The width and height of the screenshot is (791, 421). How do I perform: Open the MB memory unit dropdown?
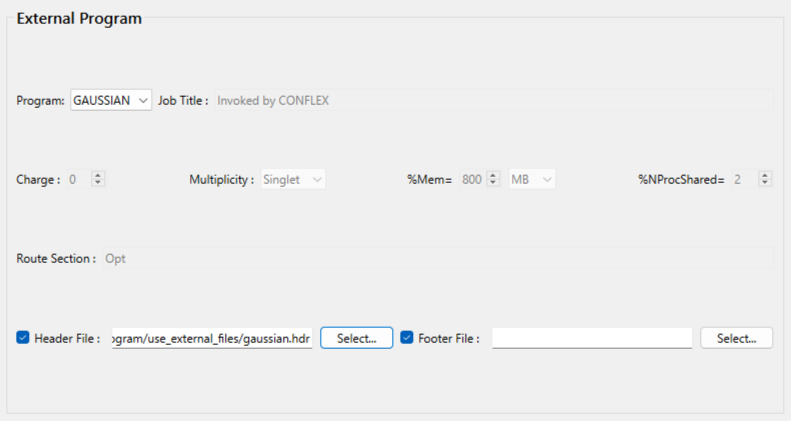(532, 179)
